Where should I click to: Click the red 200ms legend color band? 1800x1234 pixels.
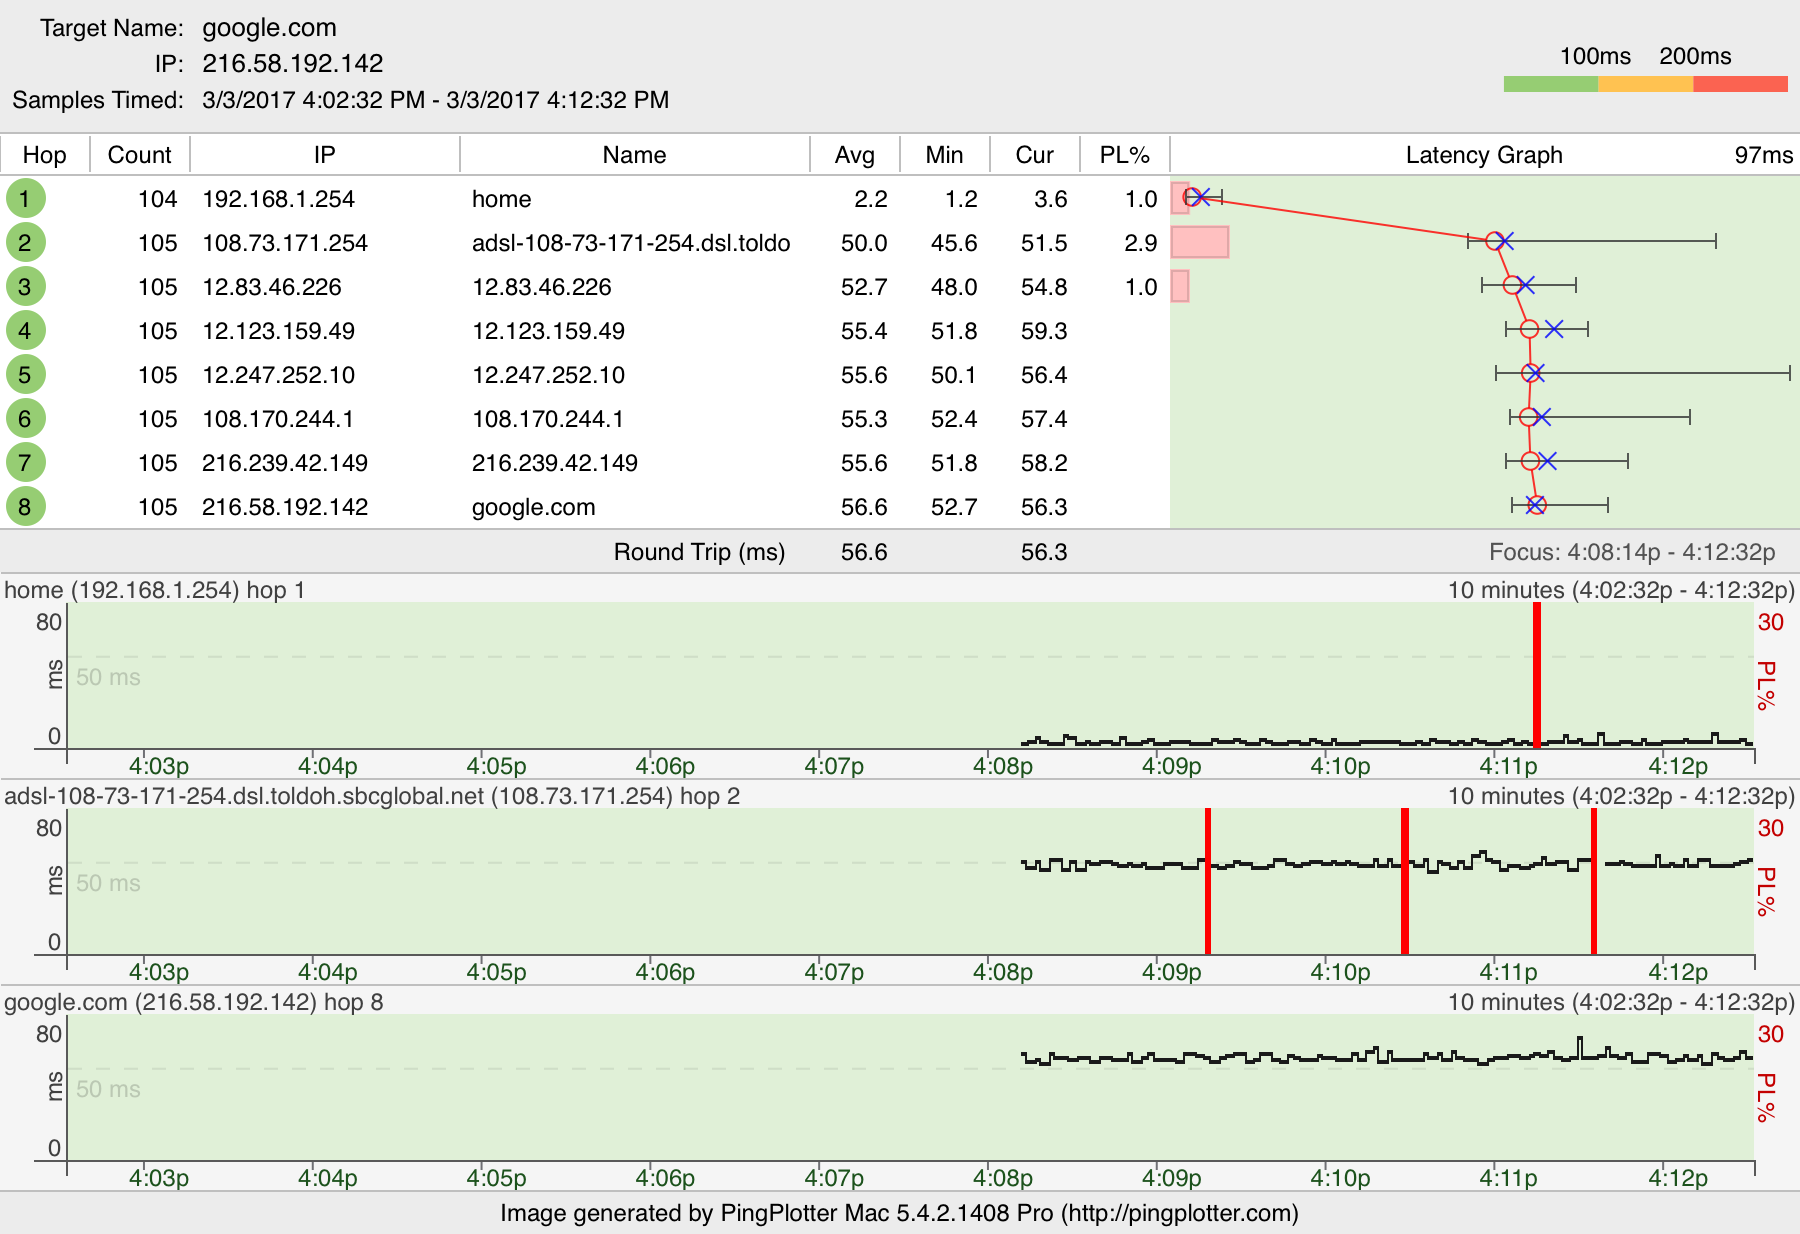1740,84
